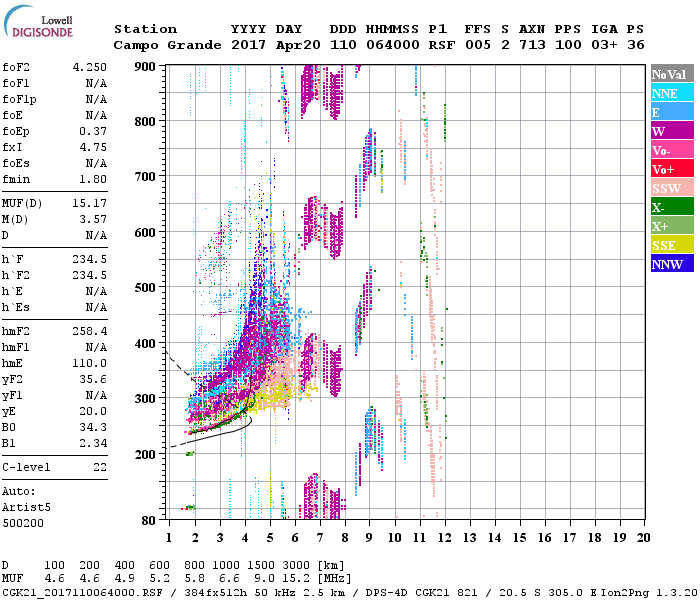Click the 064000 time value
Image resolution: width=700 pixels, height=600 pixels.
[x=393, y=45]
